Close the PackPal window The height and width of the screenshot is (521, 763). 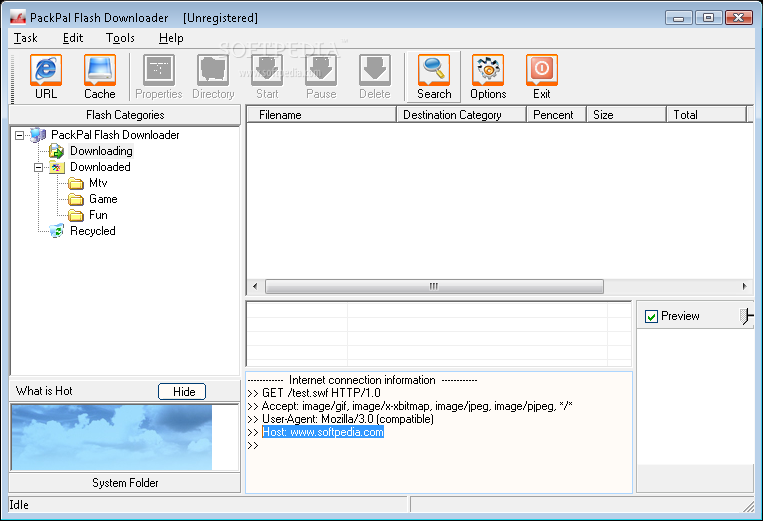(739, 18)
